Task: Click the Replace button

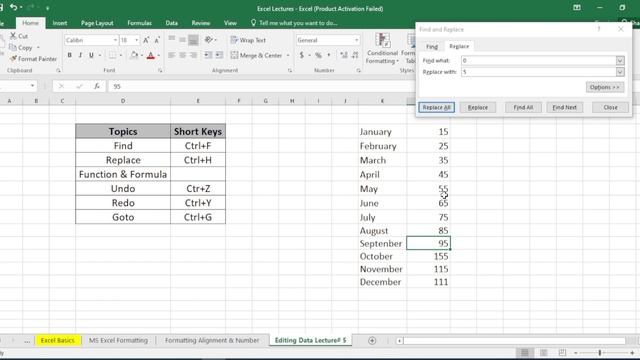Action: [x=478, y=107]
